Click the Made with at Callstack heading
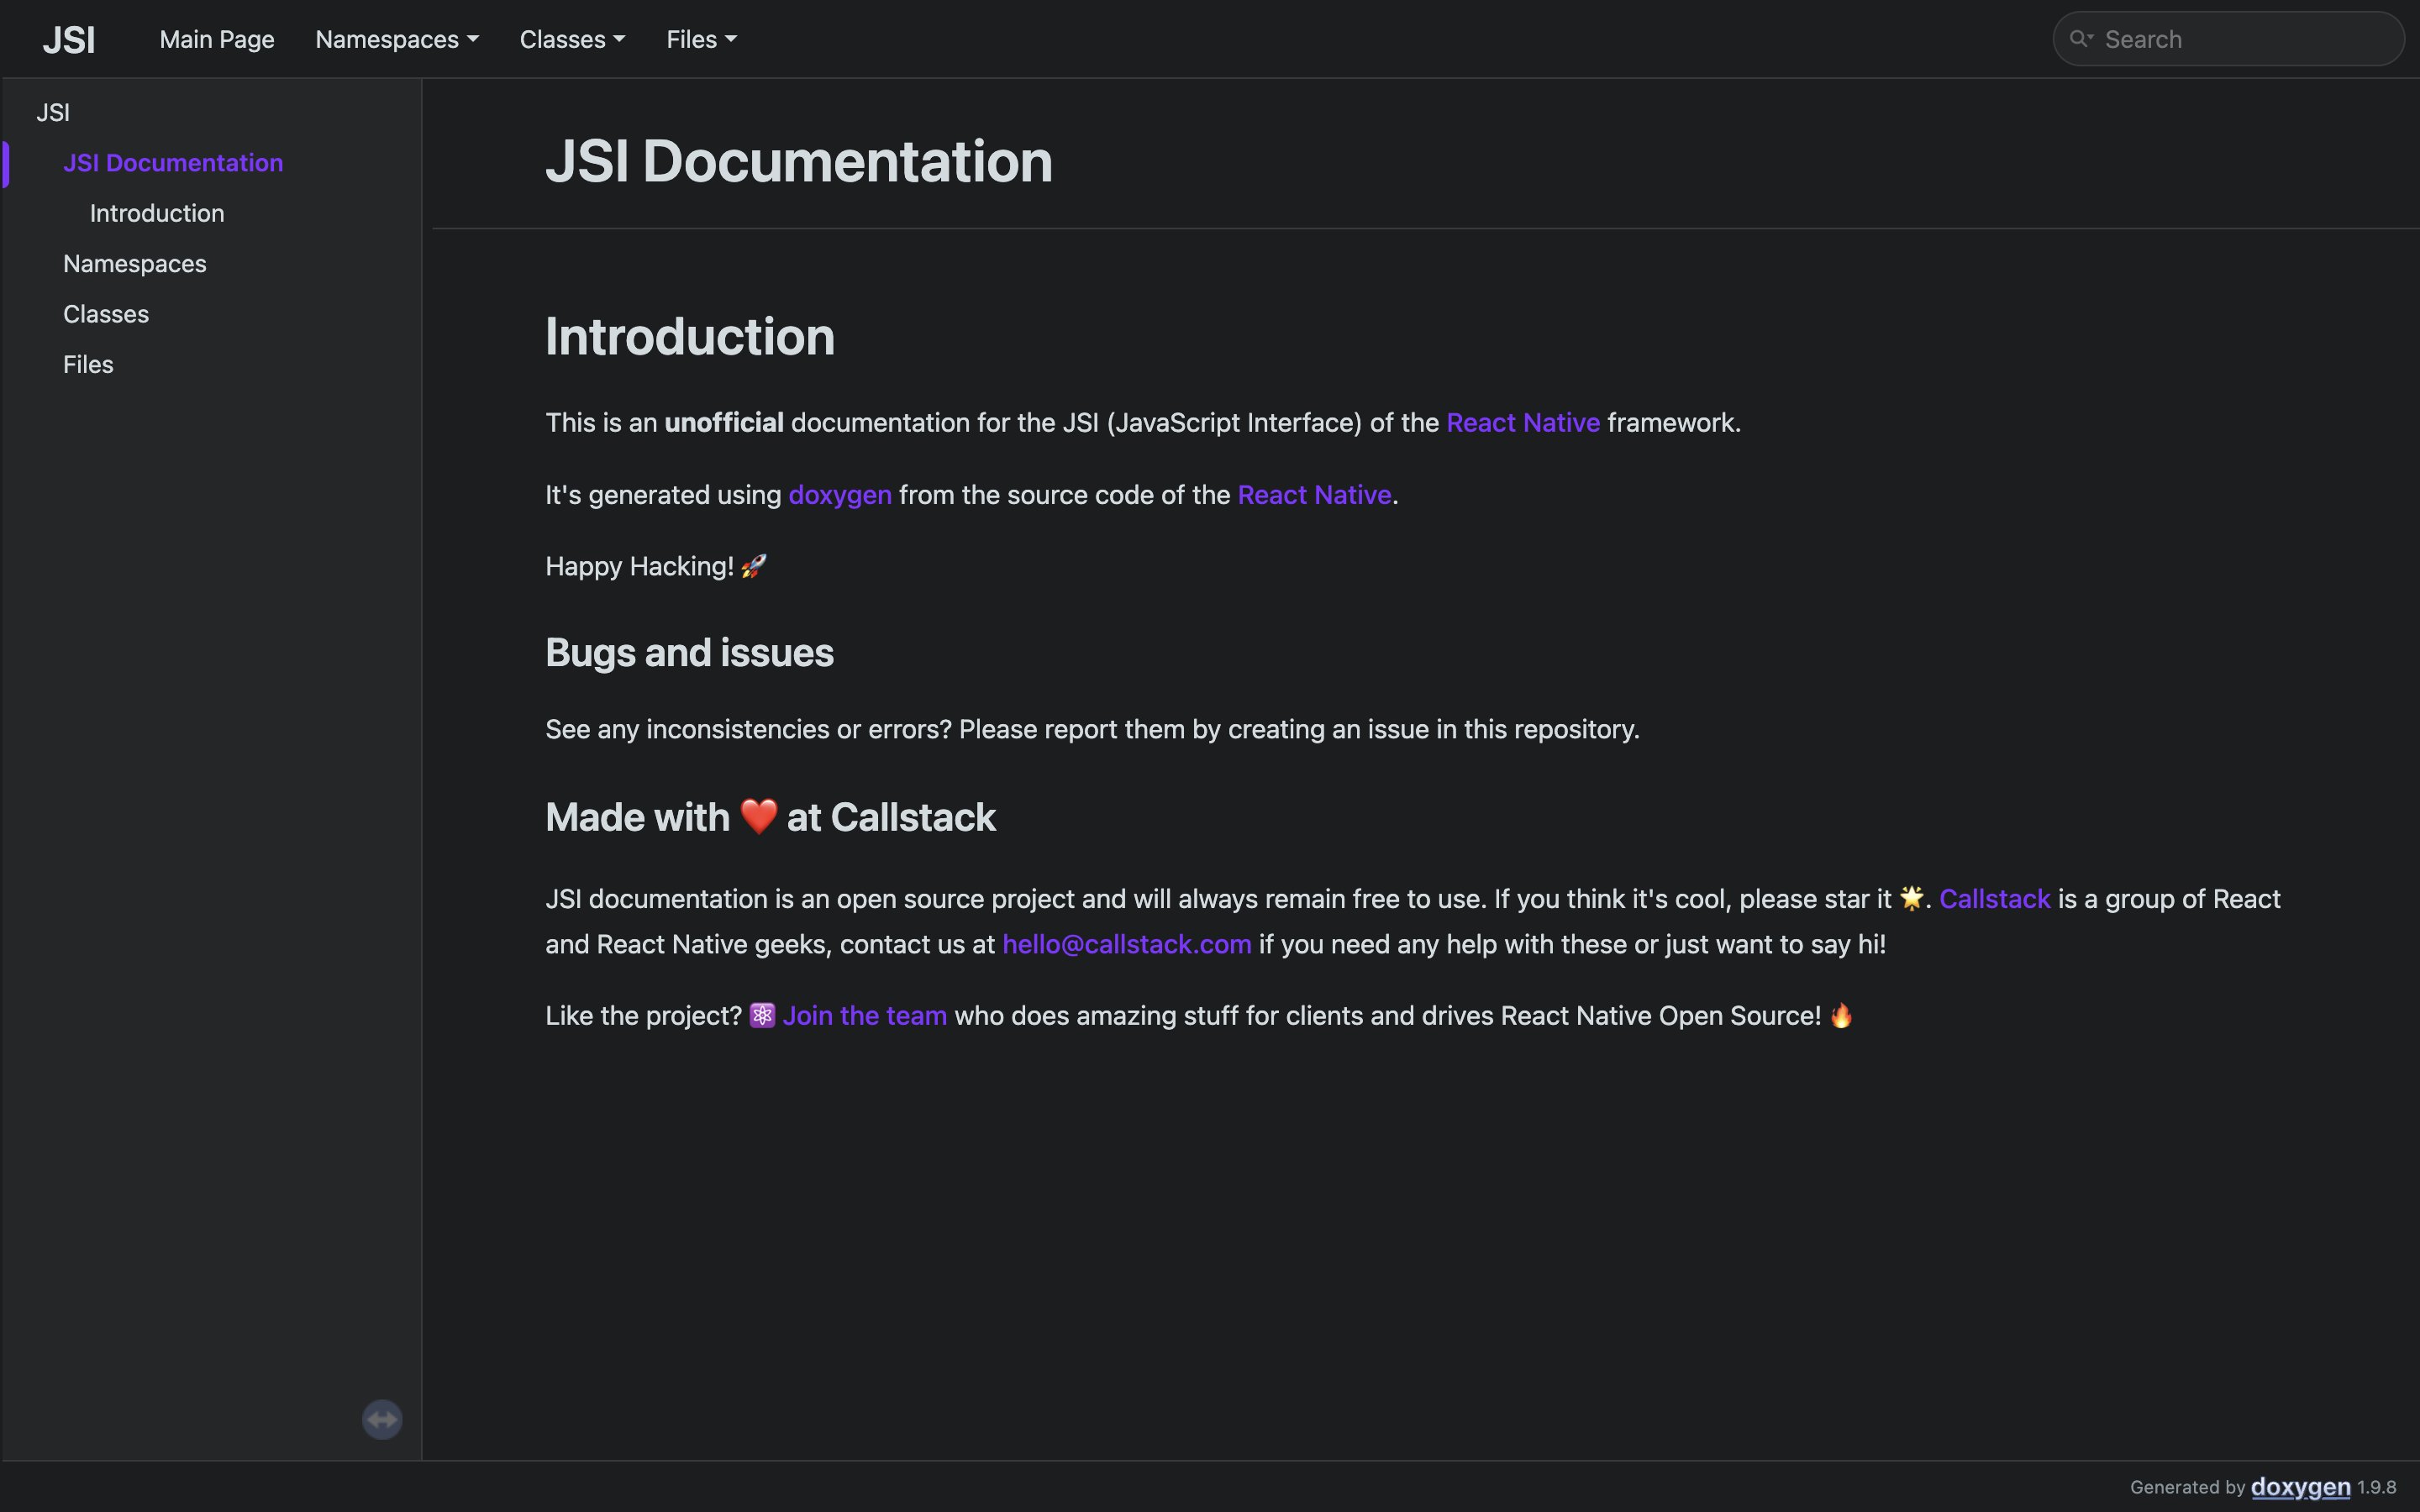The height and width of the screenshot is (1512, 2420). 770,817
